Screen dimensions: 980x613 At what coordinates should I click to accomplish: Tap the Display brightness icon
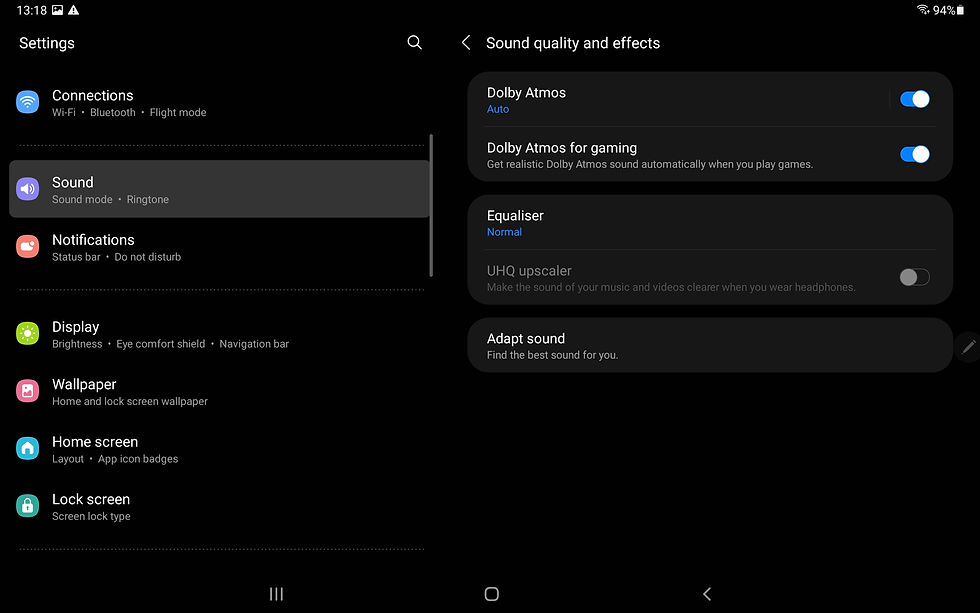(x=28, y=334)
